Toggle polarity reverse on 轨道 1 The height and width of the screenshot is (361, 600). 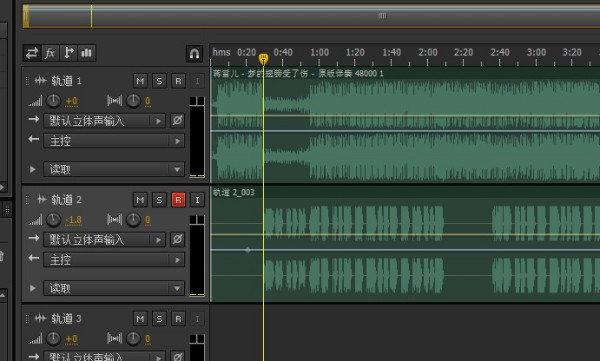[177, 121]
